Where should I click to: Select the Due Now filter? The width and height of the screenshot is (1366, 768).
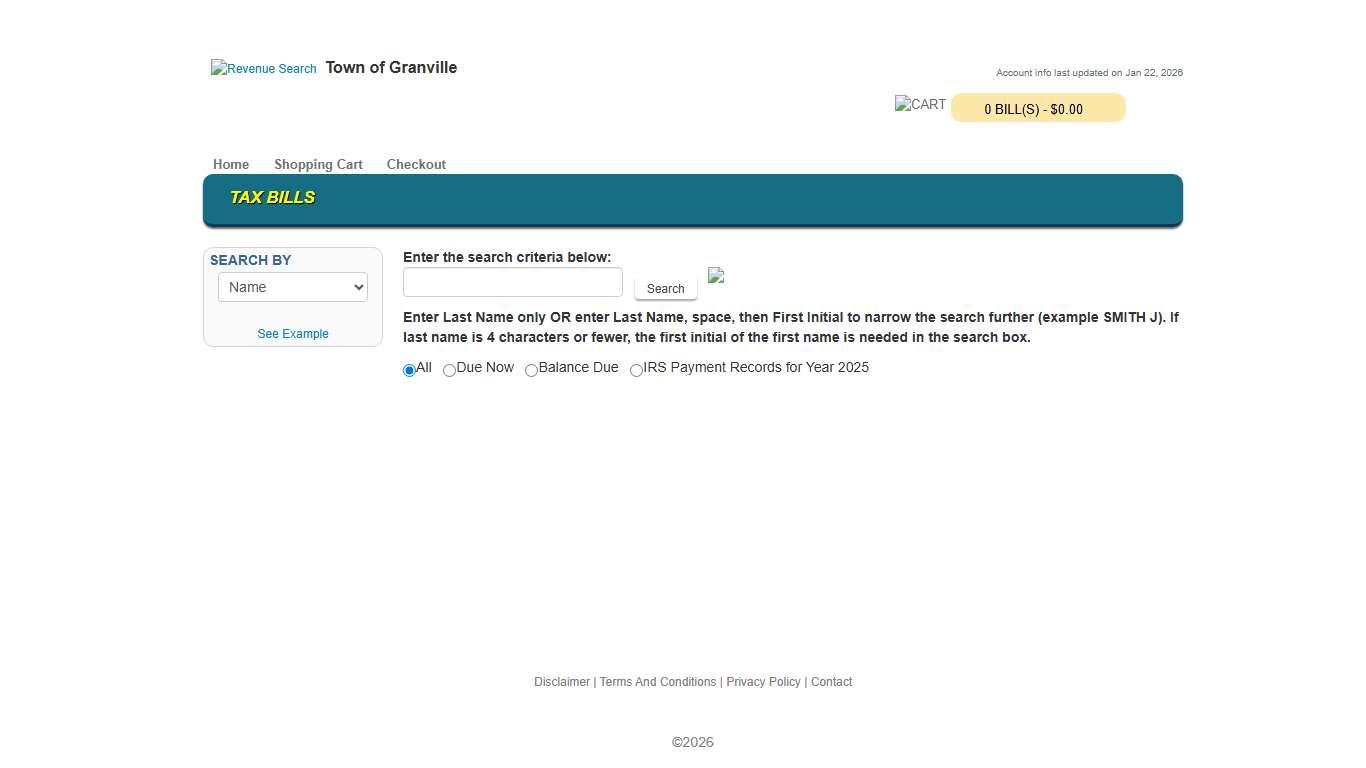(x=449, y=370)
